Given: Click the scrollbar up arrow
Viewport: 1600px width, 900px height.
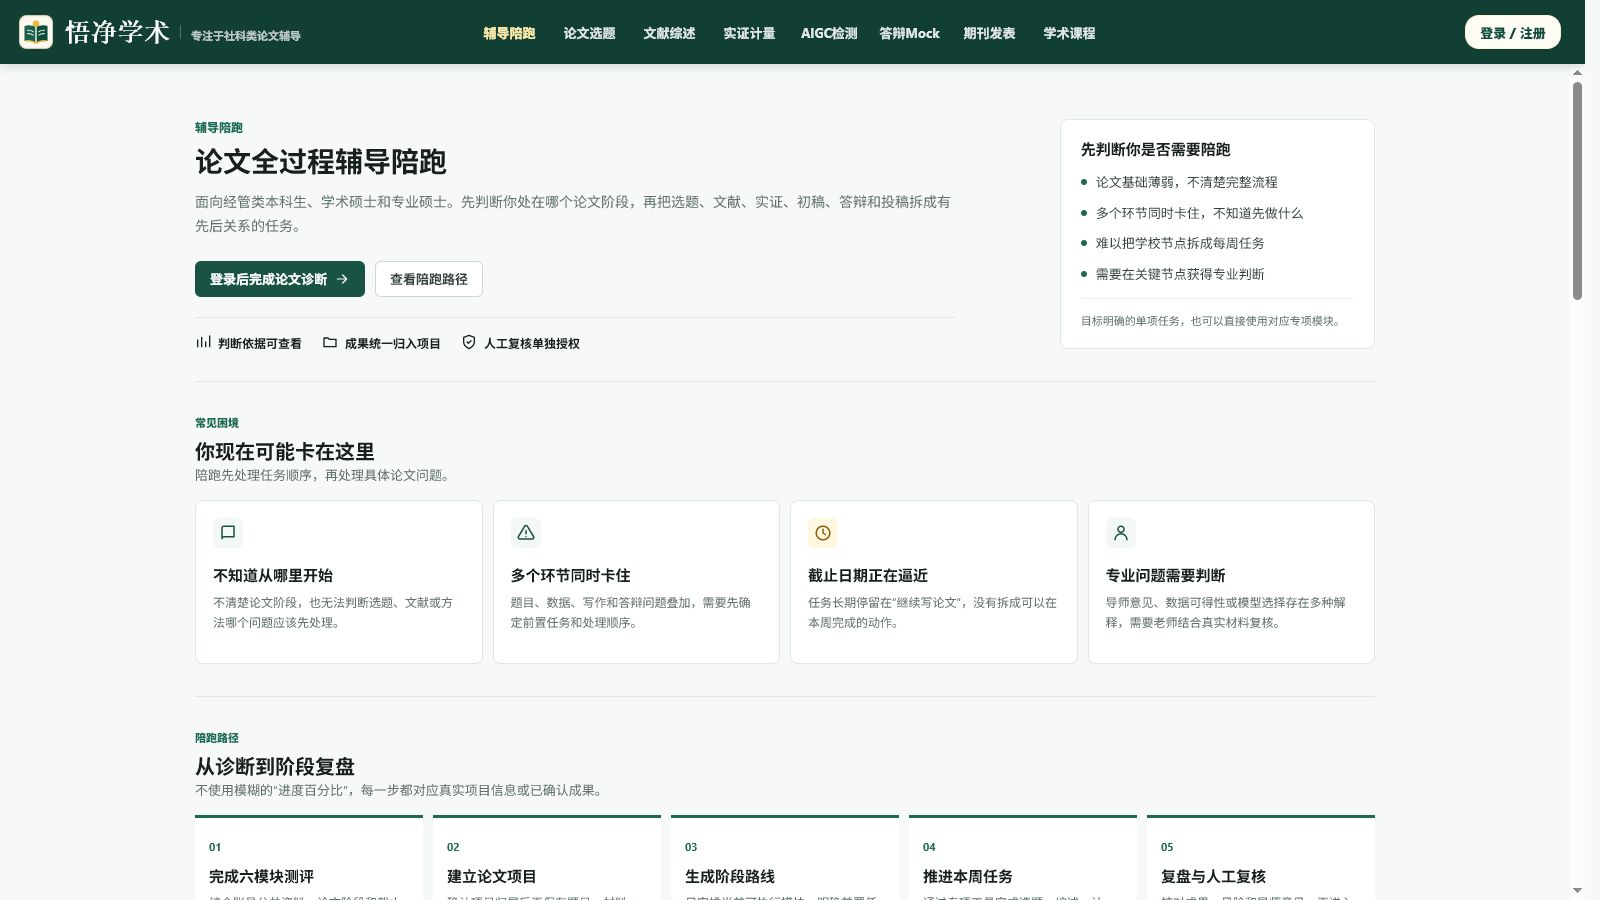Looking at the screenshot, I should coord(1577,73).
